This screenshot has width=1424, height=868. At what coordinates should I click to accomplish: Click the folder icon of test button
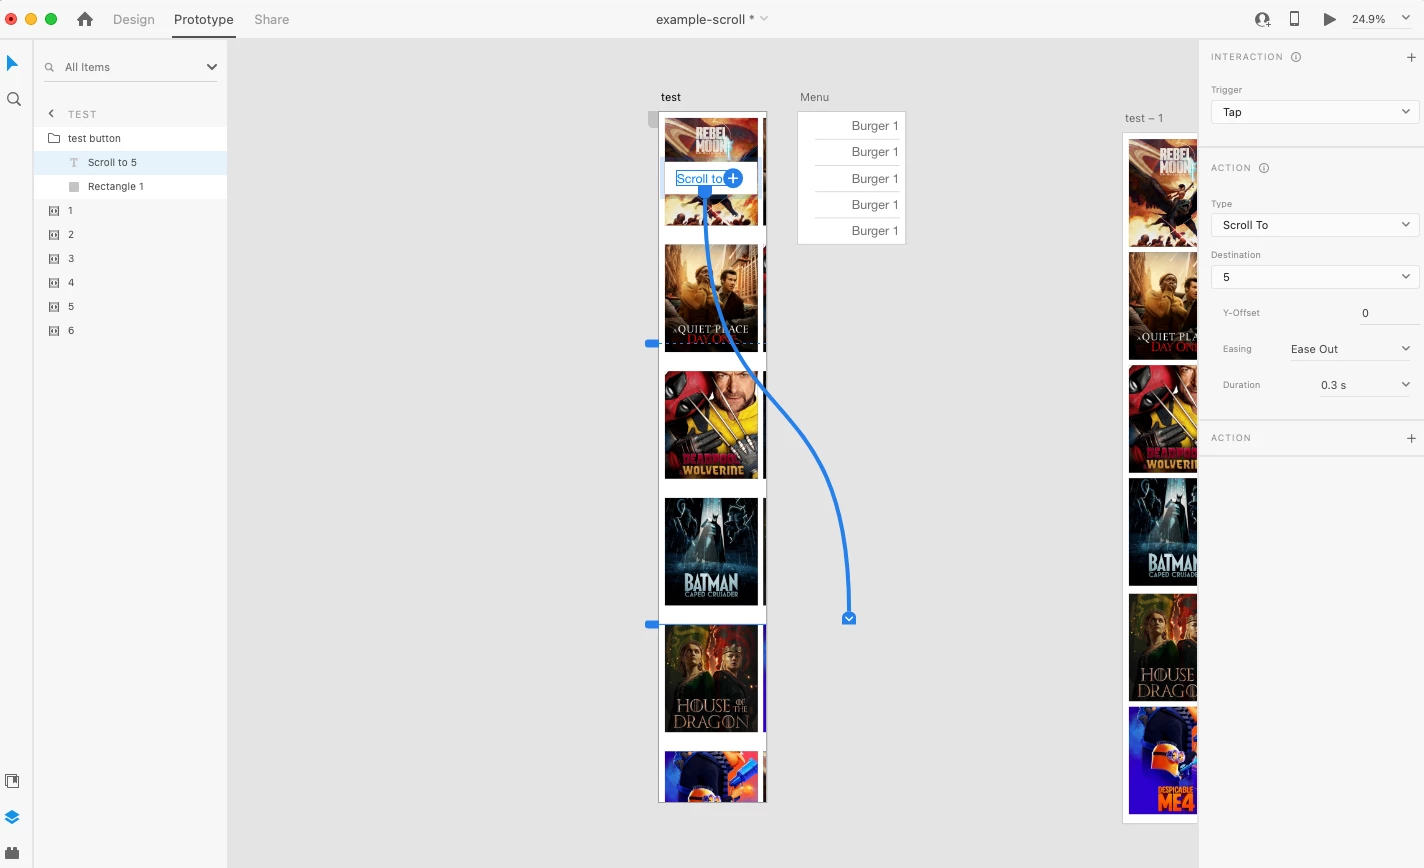pyautogui.click(x=54, y=138)
